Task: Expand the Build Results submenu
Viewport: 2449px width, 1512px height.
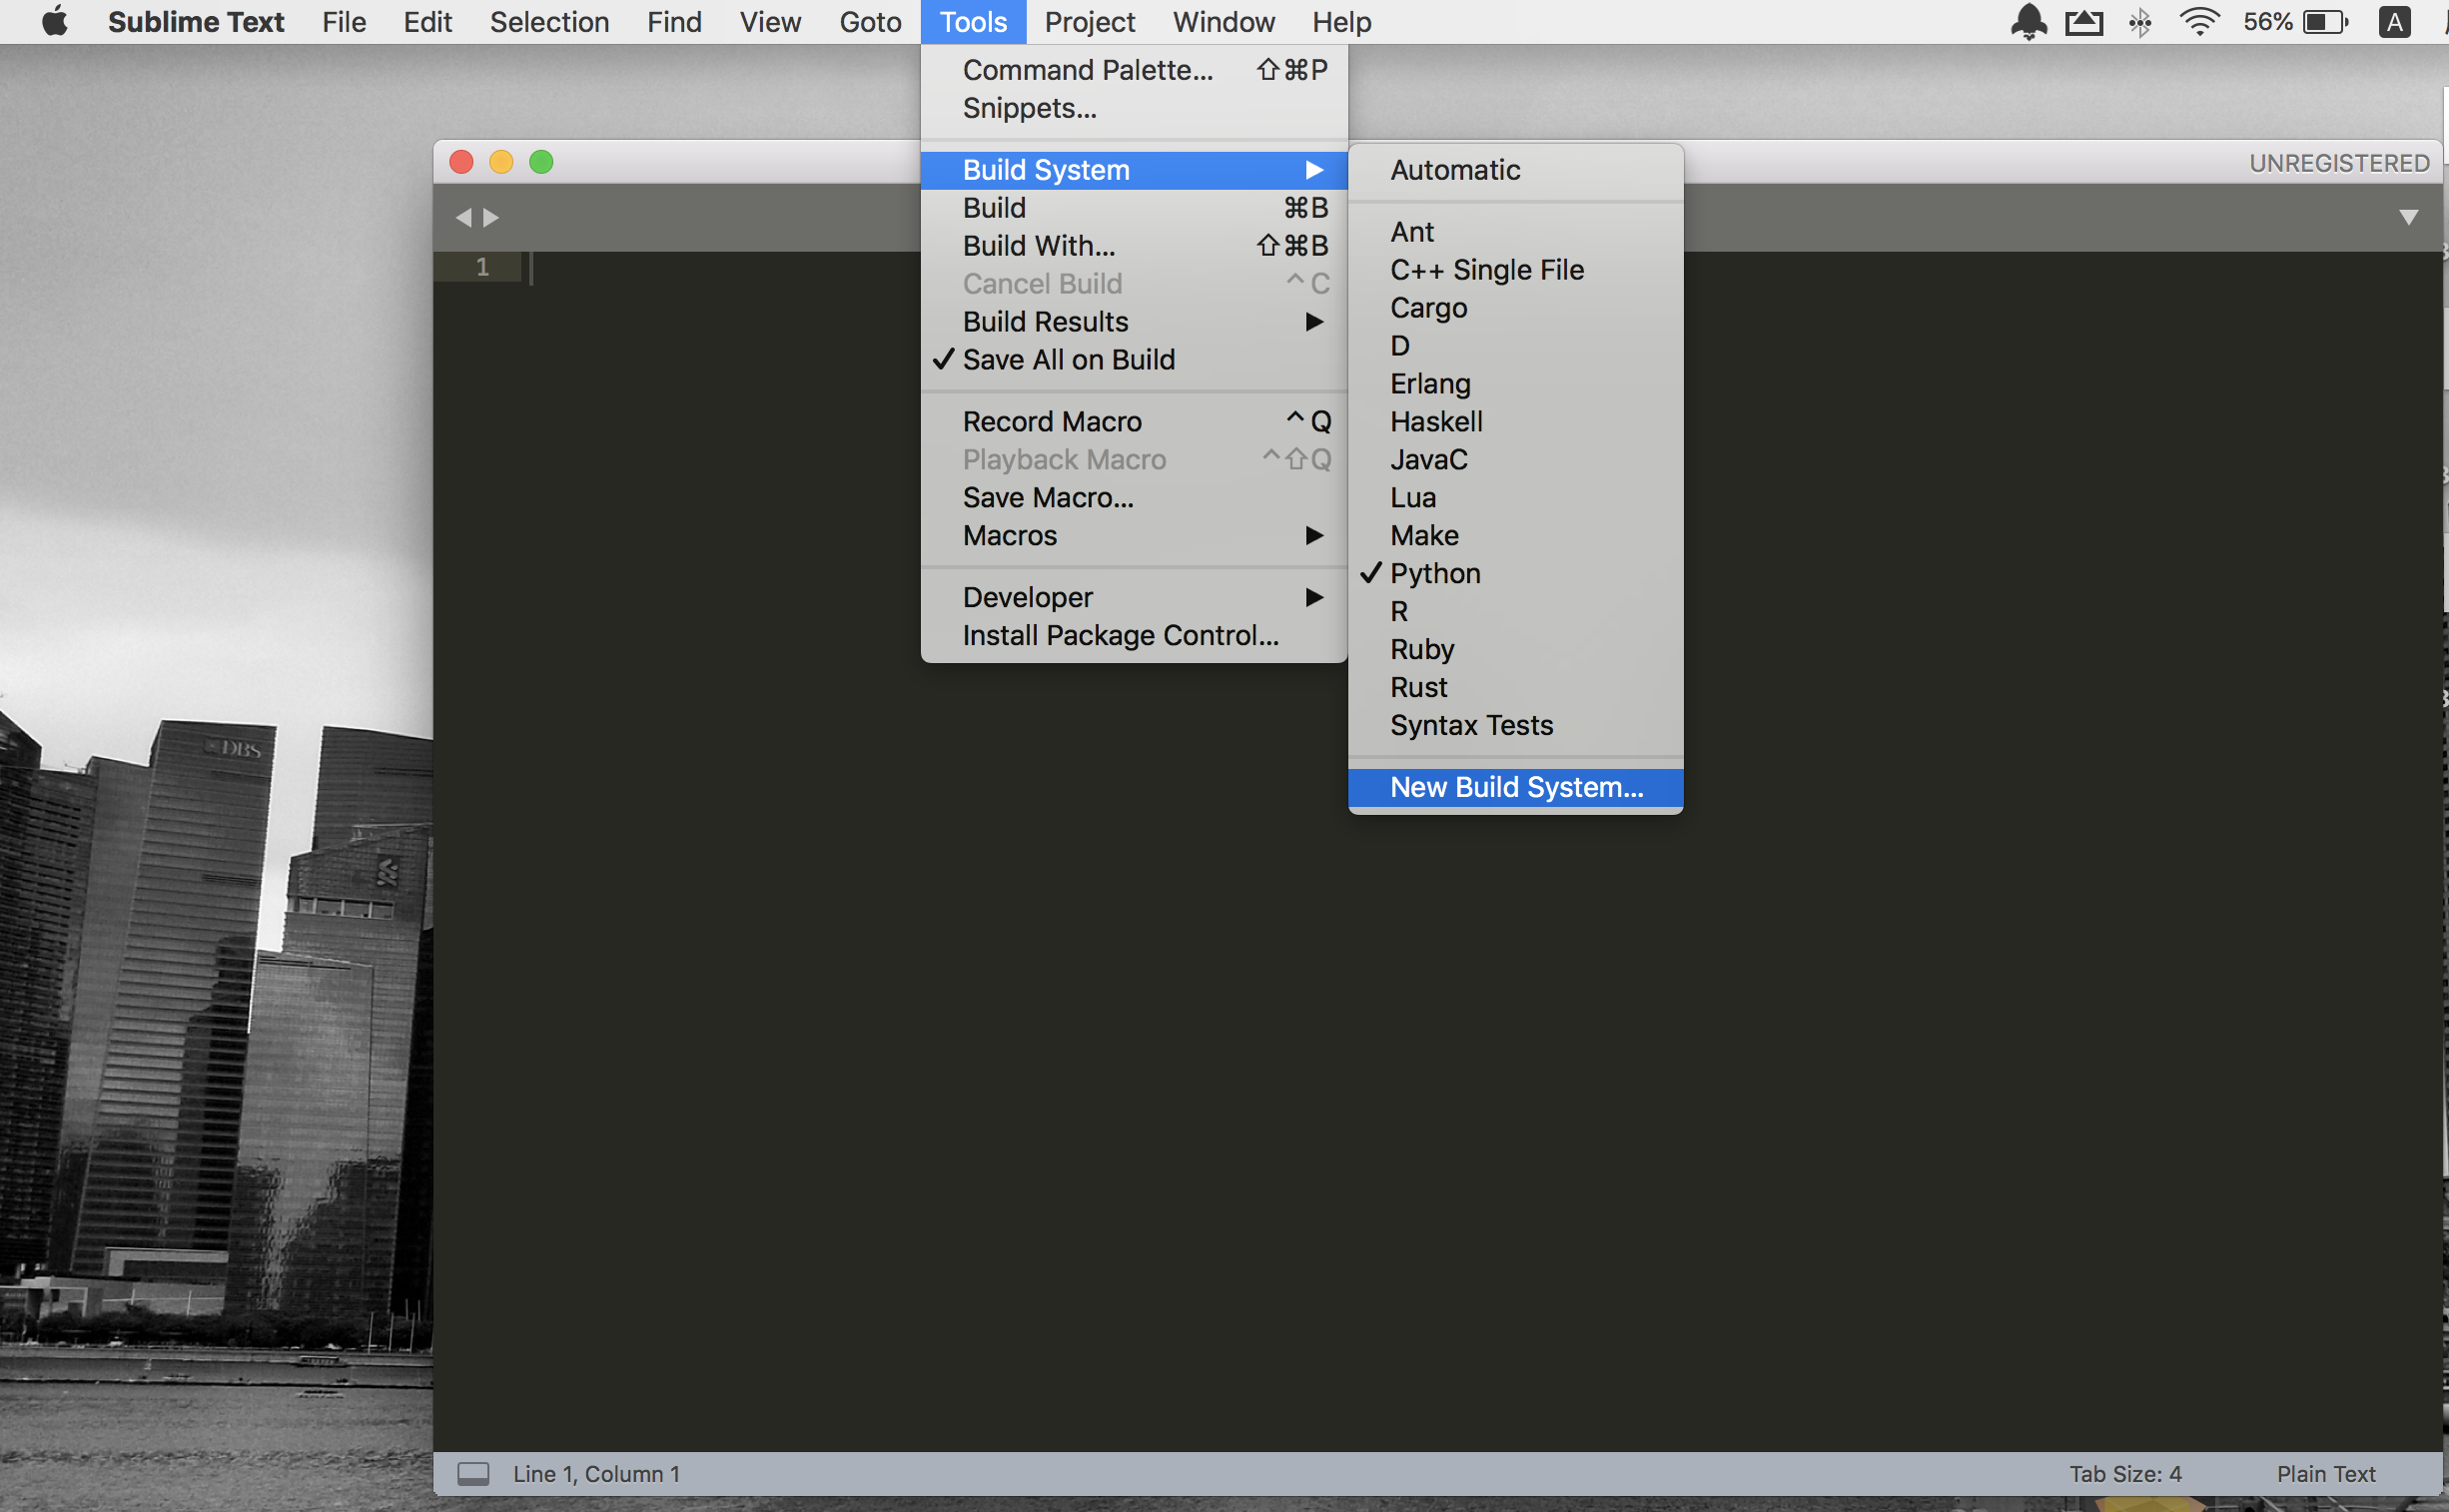Action: click(1134, 322)
